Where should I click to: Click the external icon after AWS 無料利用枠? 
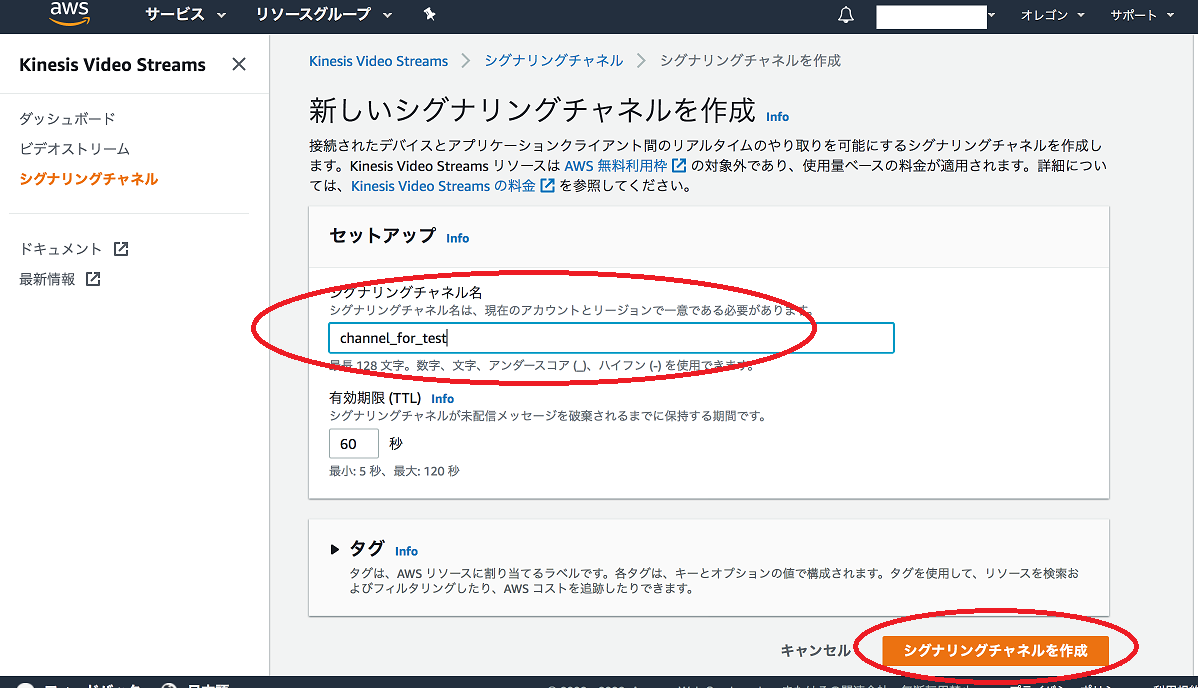click(x=678, y=165)
